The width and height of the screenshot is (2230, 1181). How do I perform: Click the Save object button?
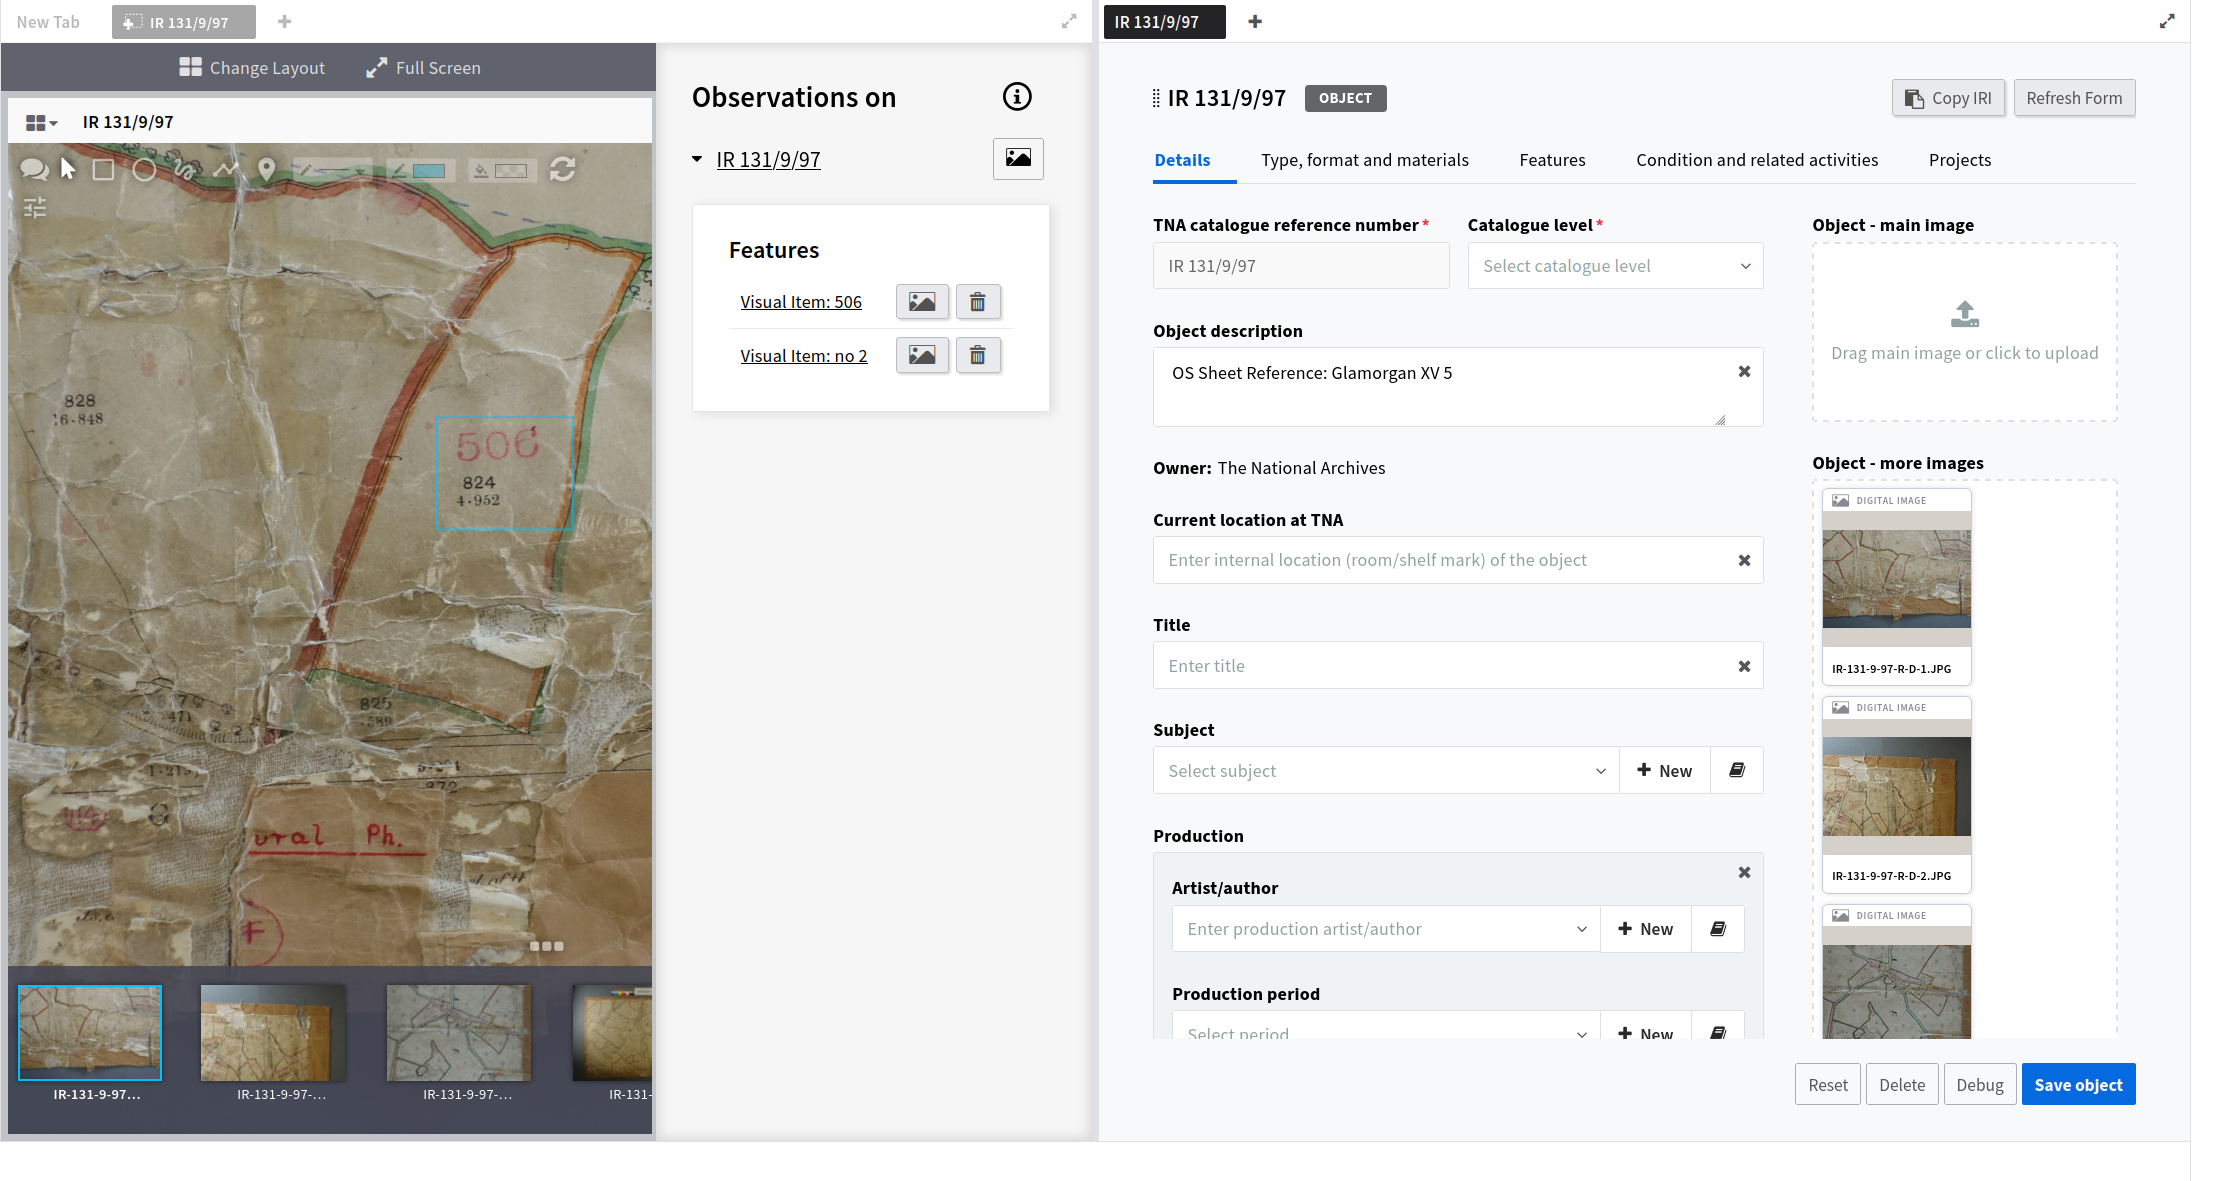2077,1085
